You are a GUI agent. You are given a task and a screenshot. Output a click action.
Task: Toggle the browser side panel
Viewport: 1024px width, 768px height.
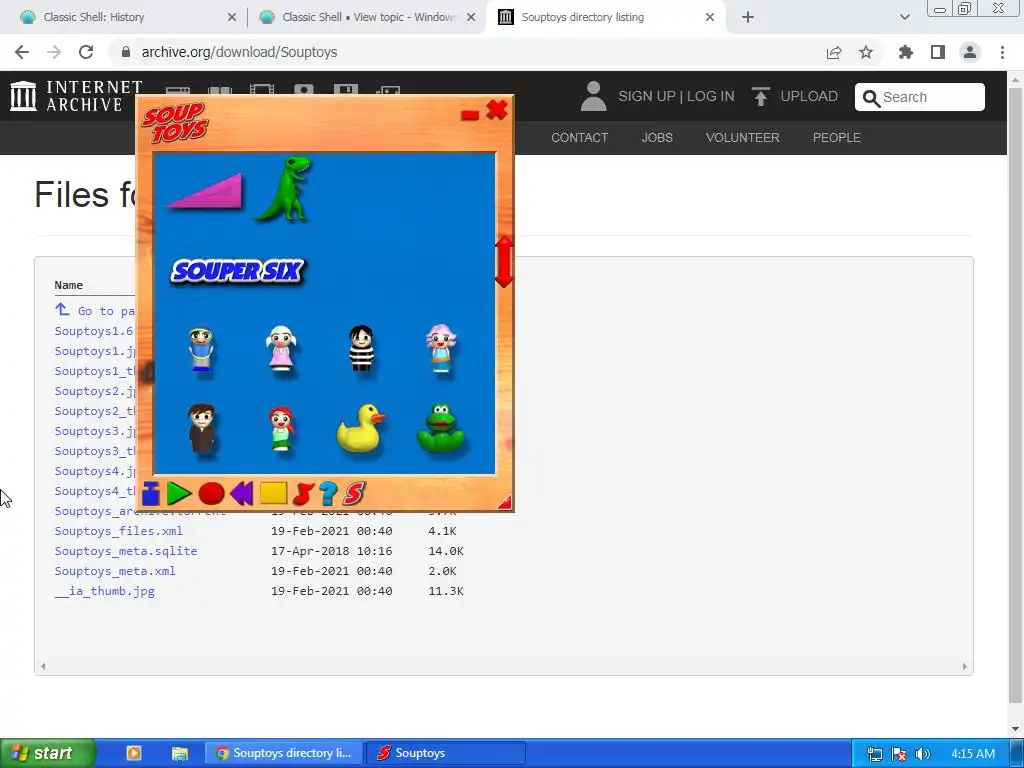coord(938,52)
